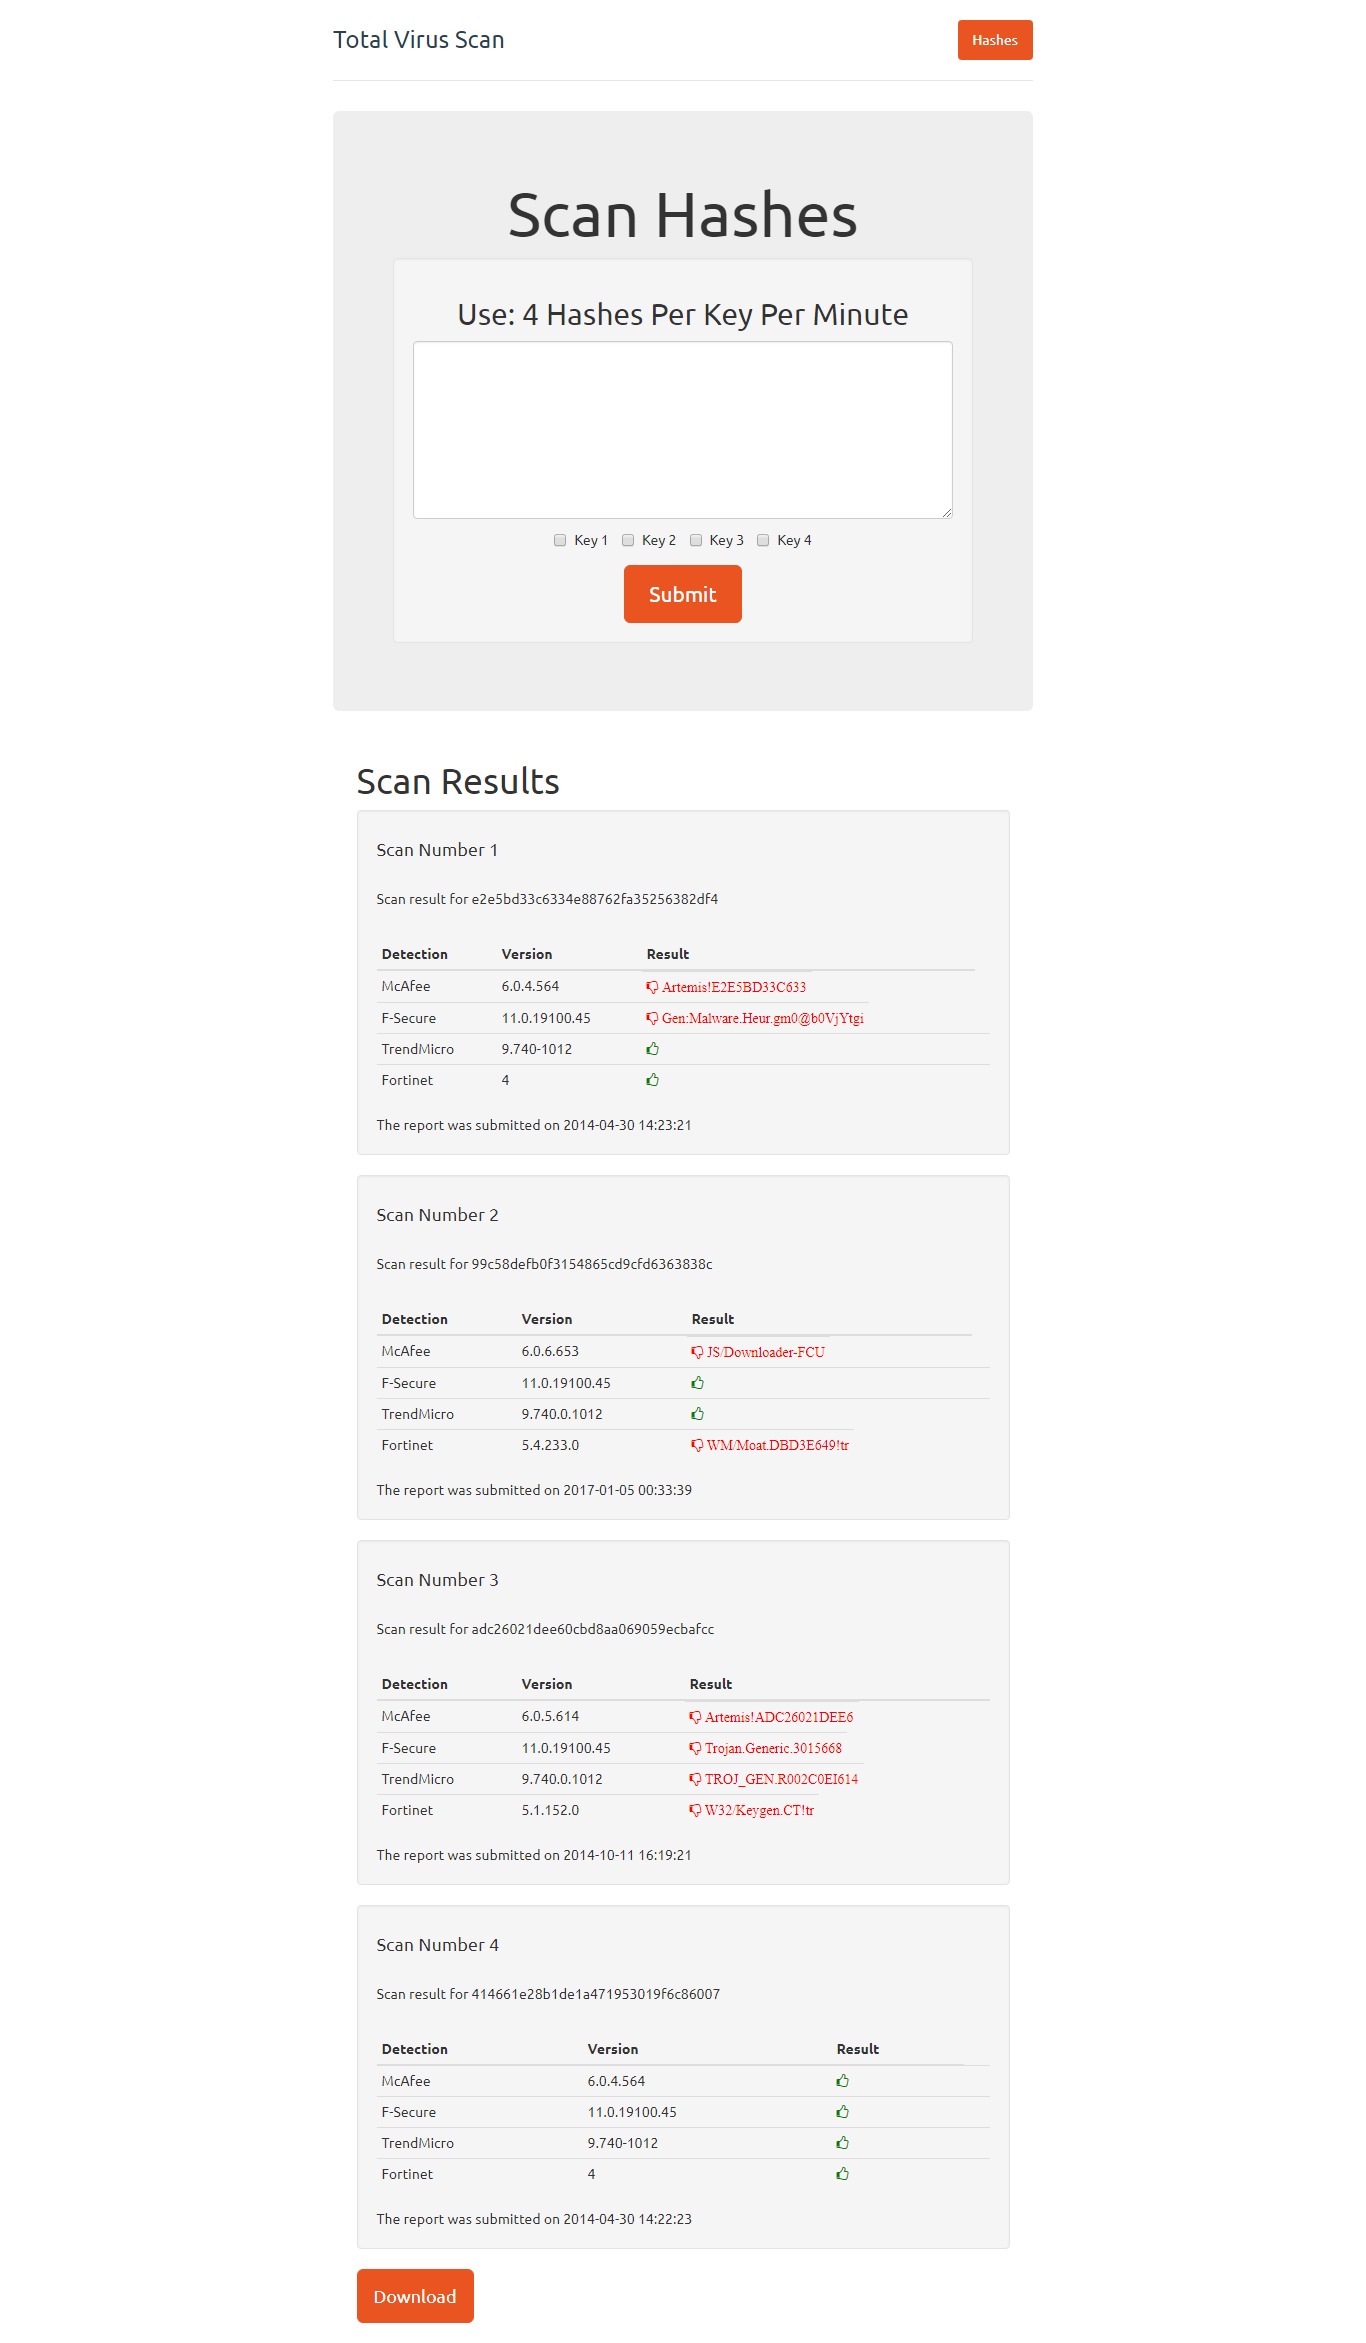Click TrendMicro thumbs-up icon in Scan Number 2

[x=697, y=1414]
